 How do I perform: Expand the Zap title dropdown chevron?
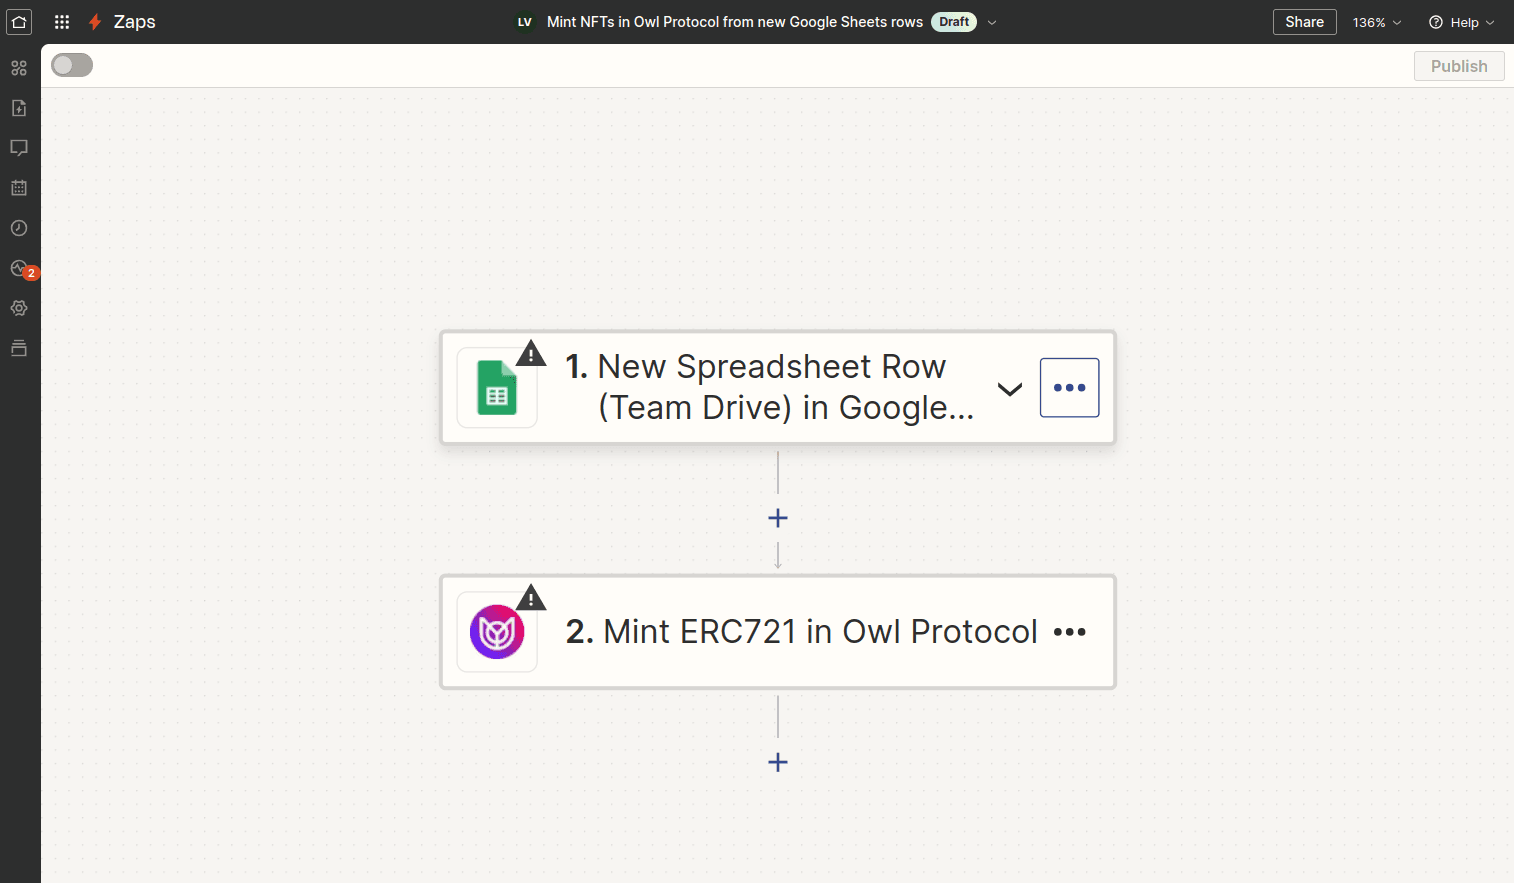click(x=992, y=22)
